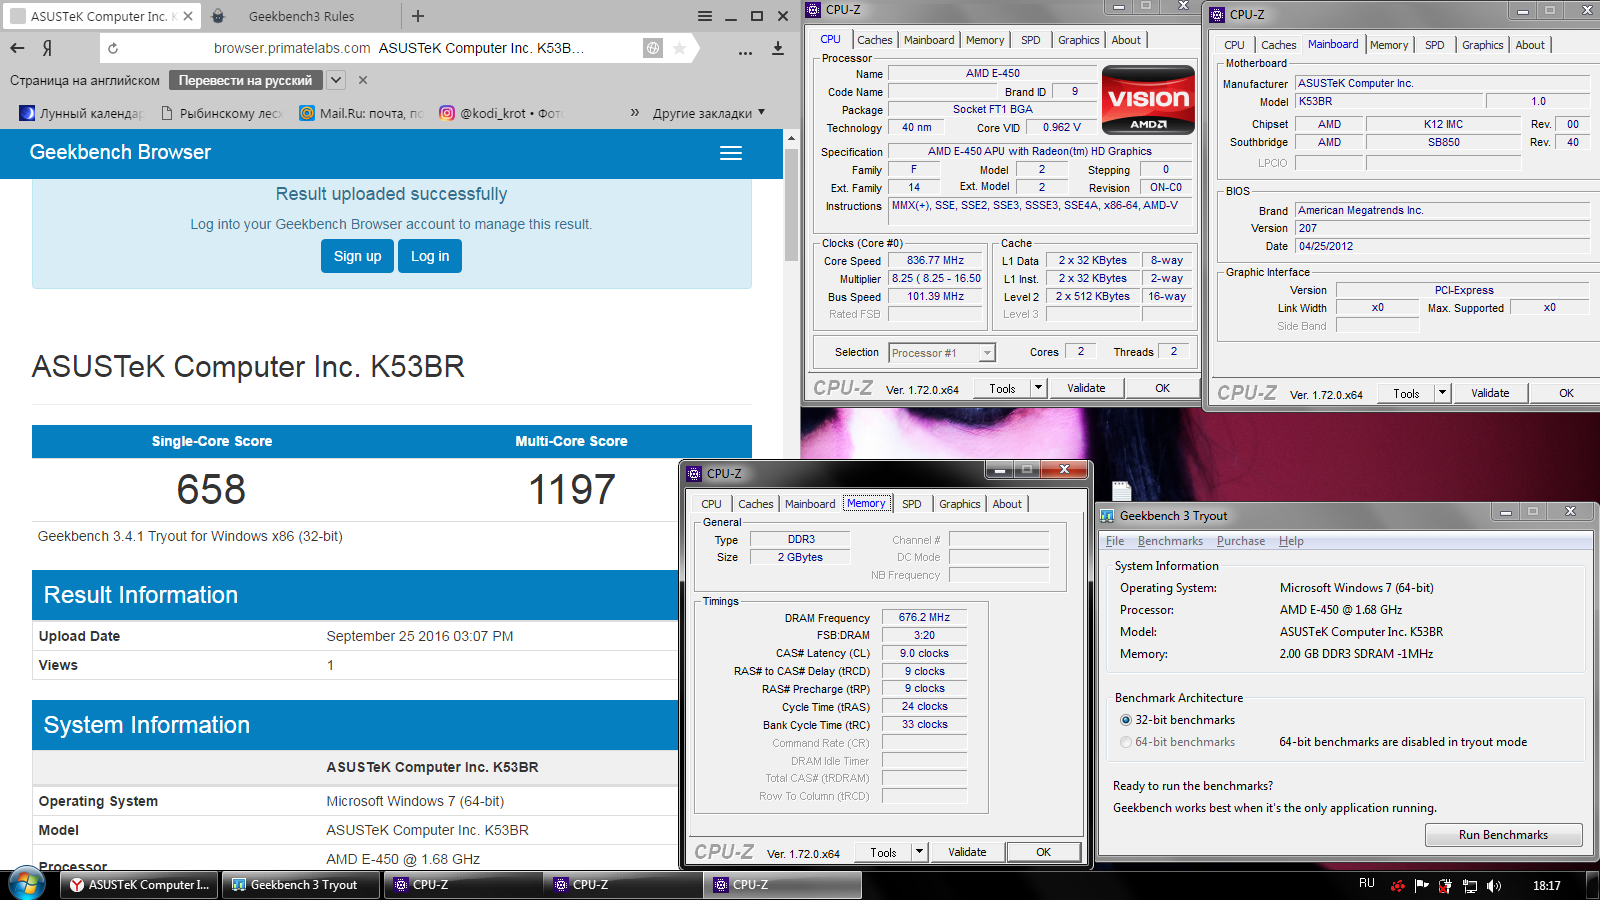Open translation options dropdown arrow
This screenshot has height=900, width=1600.
click(x=336, y=80)
